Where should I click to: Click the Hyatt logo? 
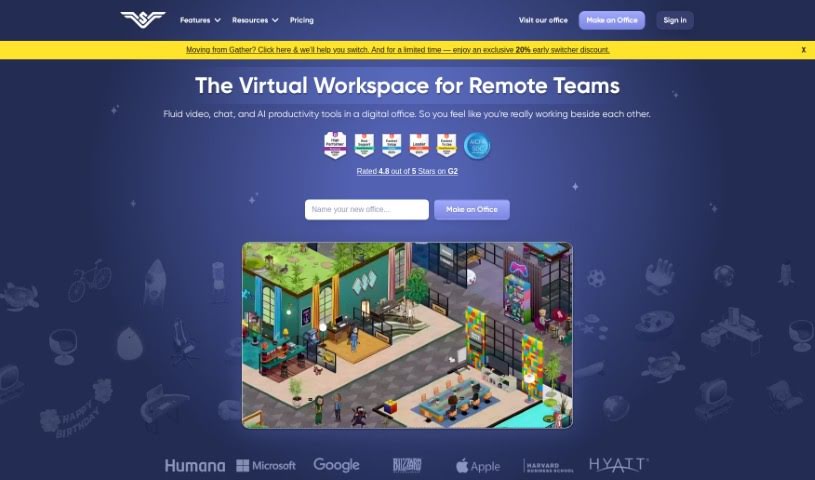[x=619, y=465]
